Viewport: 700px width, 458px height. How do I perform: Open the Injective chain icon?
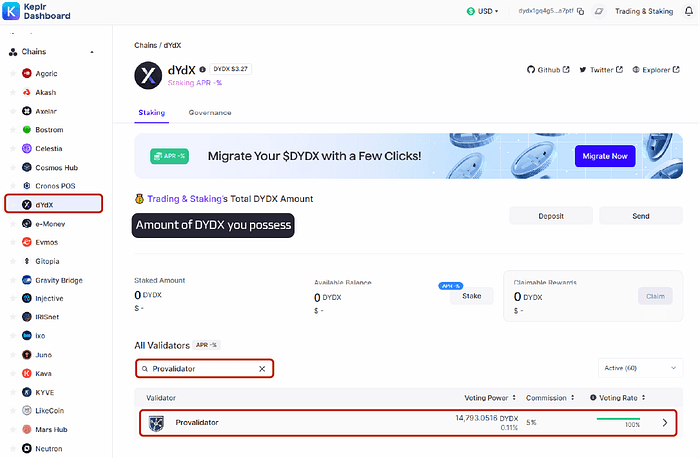pos(27,299)
